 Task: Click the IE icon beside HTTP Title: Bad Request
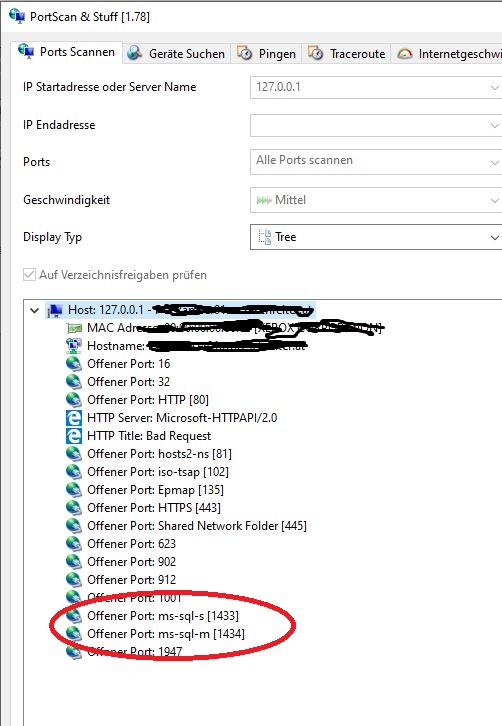74,436
